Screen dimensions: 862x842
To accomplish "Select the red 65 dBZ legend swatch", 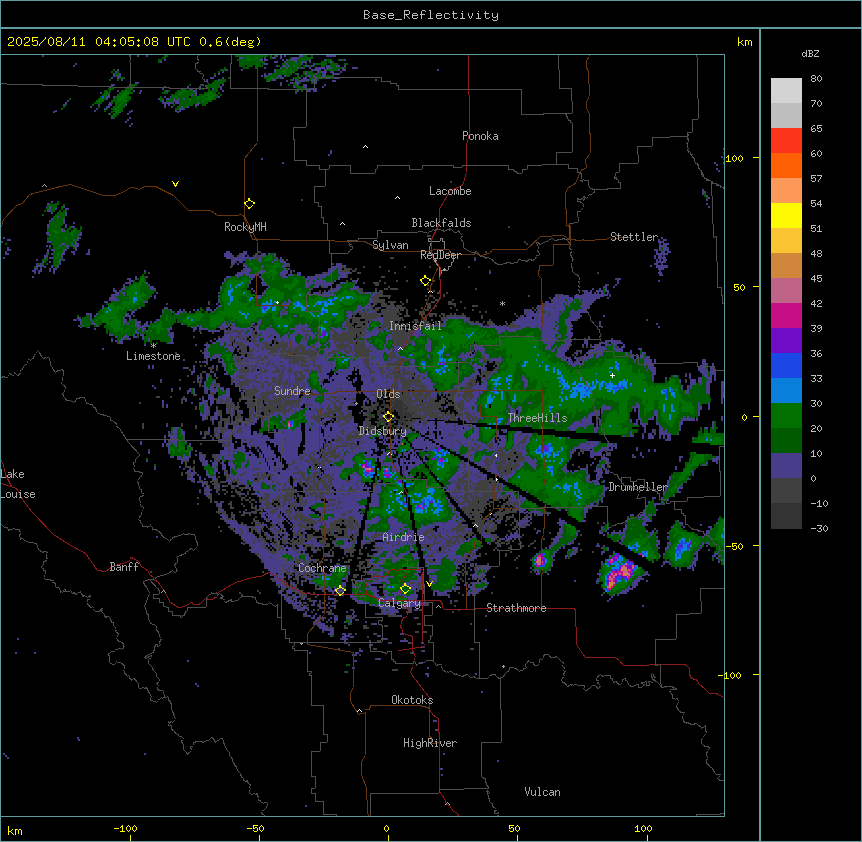I will click(786, 140).
